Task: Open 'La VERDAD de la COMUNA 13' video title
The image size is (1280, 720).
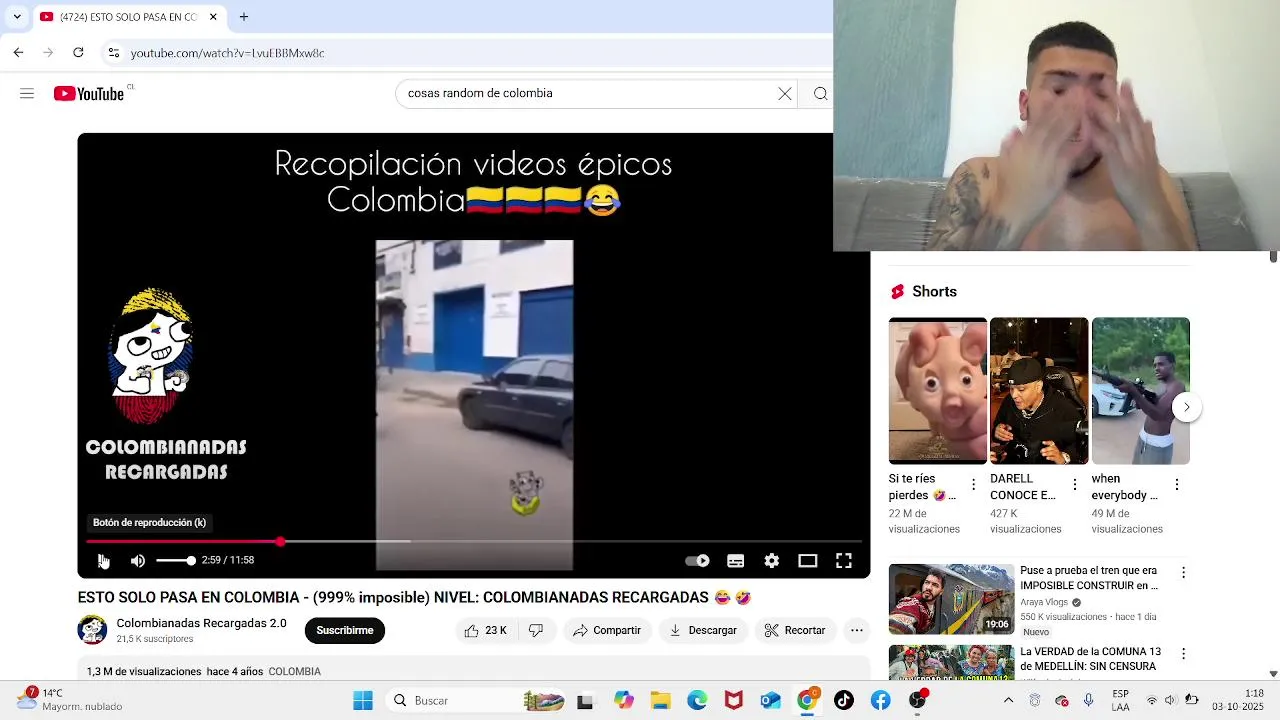Action: 1090,659
